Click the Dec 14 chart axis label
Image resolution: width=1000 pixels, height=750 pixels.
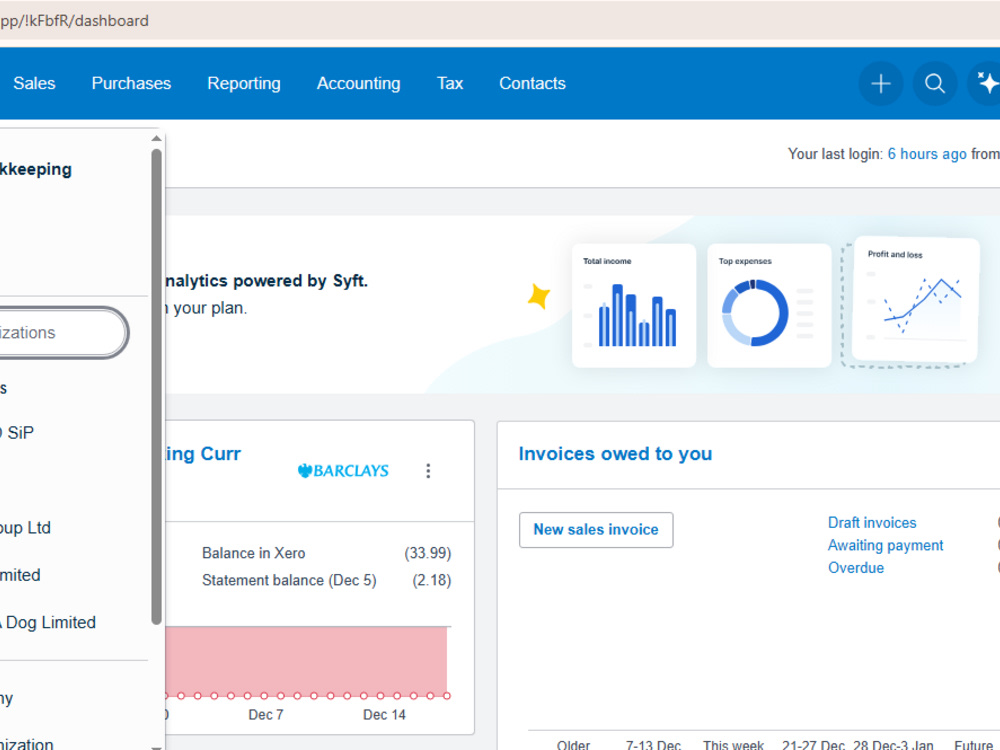click(x=384, y=715)
